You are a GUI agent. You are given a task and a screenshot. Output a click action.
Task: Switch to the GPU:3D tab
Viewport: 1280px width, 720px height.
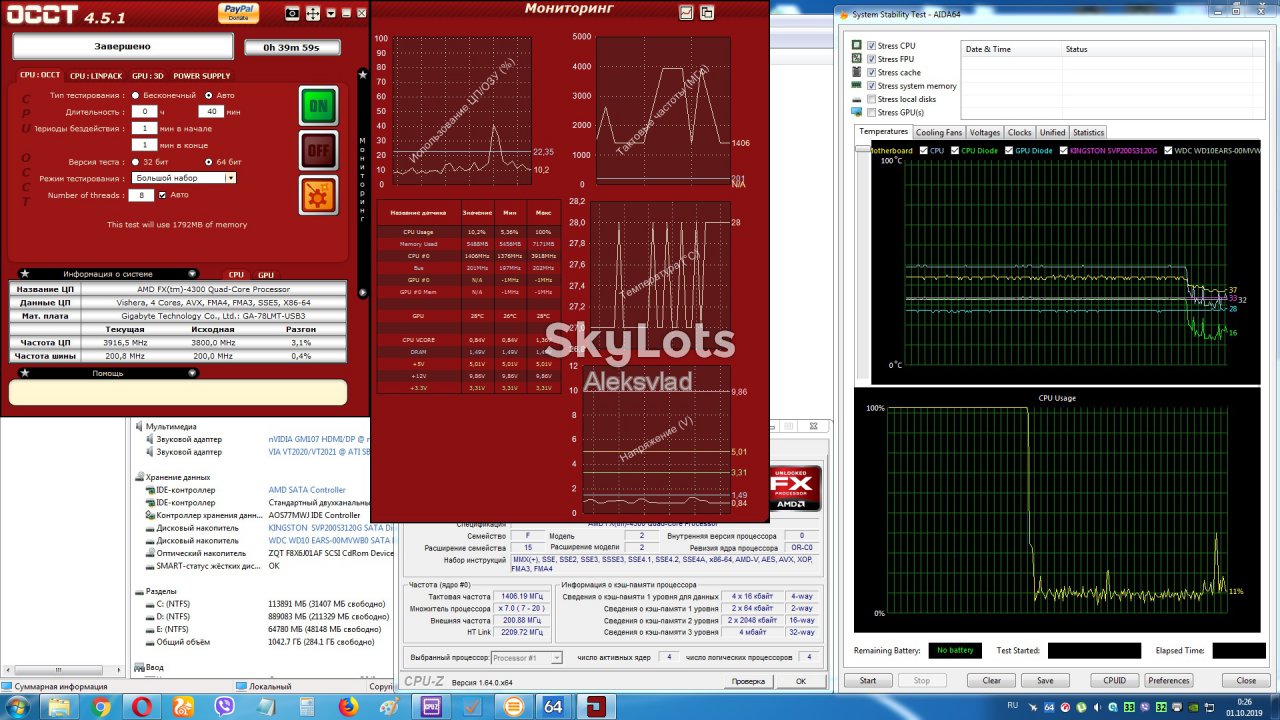tap(147, 76)
